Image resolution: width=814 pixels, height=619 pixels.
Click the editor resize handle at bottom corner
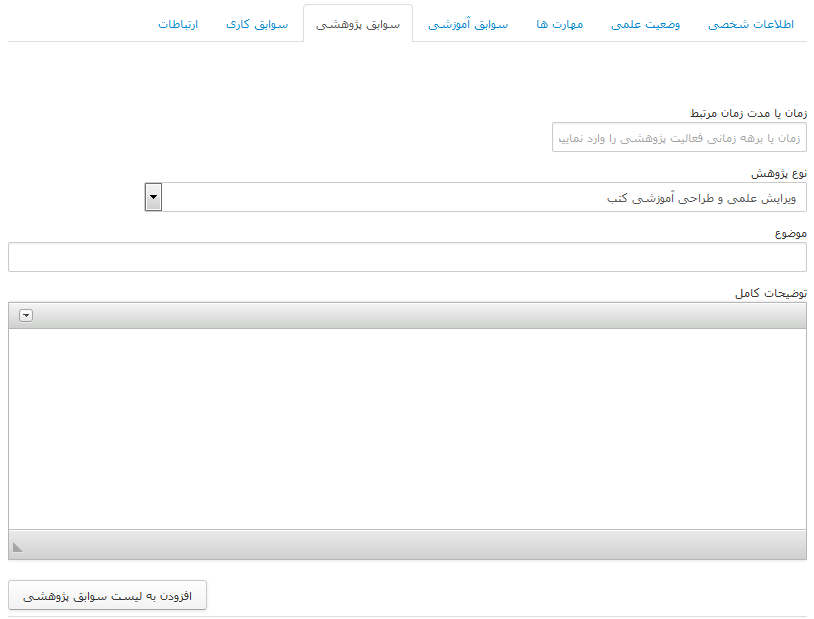click(17, 546)
